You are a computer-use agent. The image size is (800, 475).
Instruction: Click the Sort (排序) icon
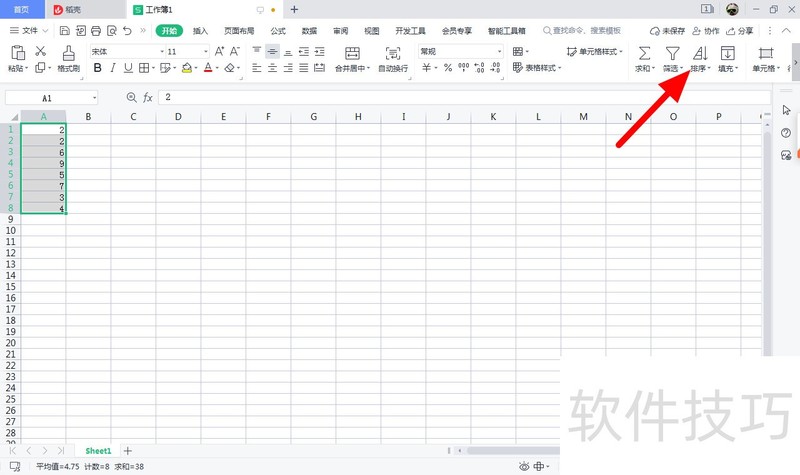pos(700,53)
